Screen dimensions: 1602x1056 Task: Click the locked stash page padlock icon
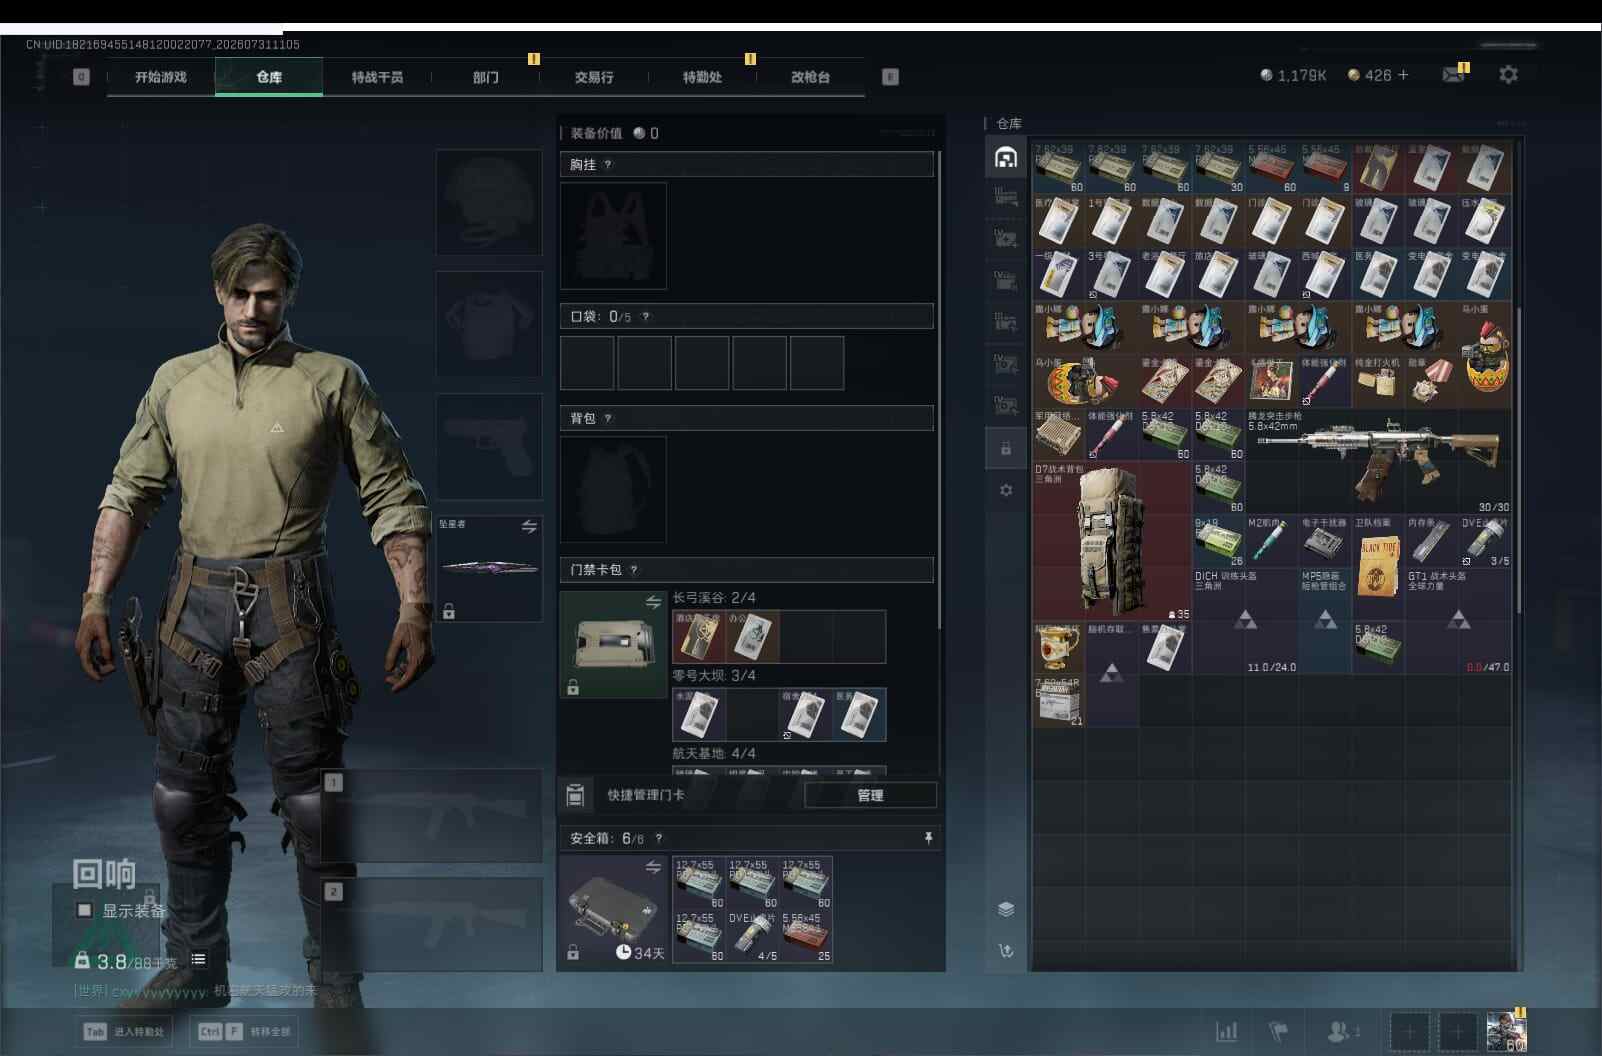[1006, 449]
